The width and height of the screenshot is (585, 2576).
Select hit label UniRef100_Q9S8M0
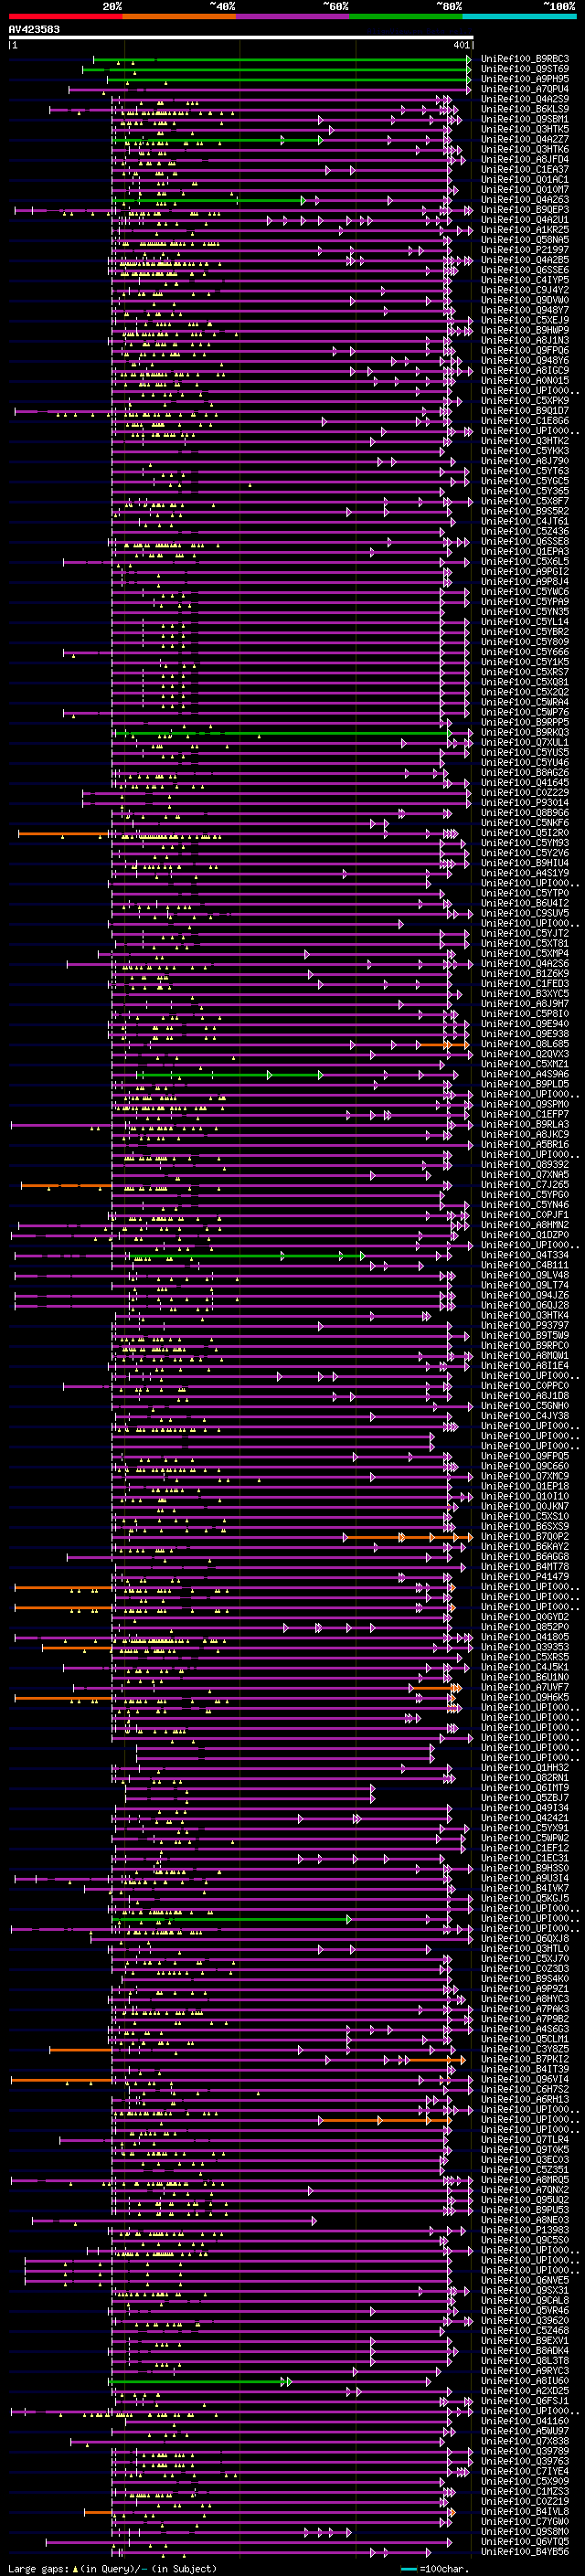pos(525,2532)
